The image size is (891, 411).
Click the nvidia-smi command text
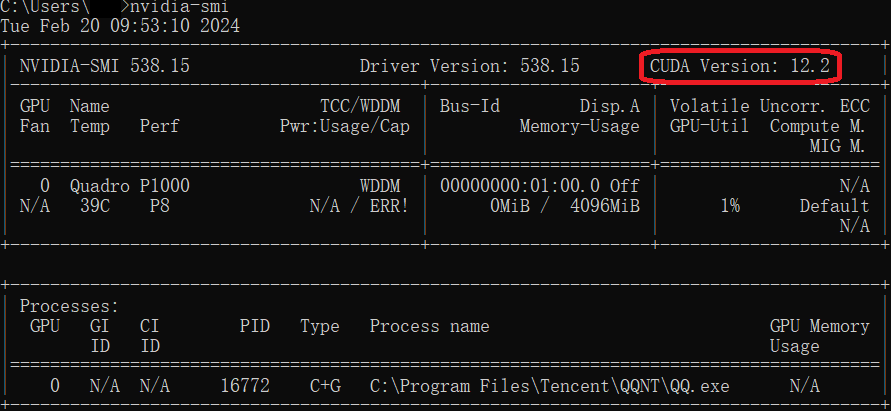point(183,7)
